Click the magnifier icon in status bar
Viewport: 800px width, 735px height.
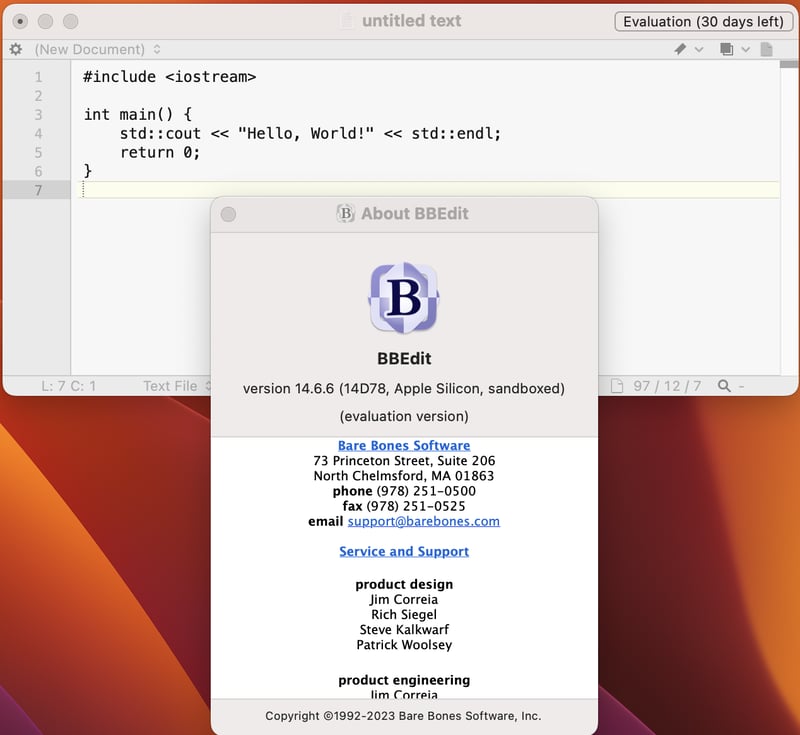(x=724, y=386)
